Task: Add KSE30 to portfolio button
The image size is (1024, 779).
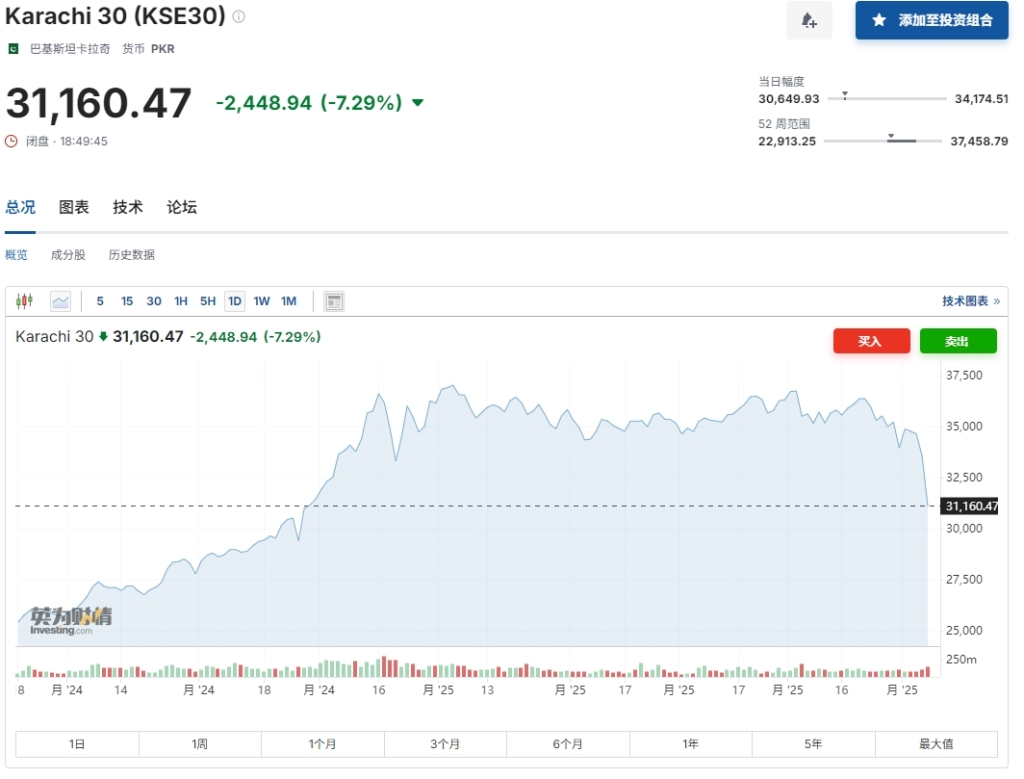Action: pos(931,20)
